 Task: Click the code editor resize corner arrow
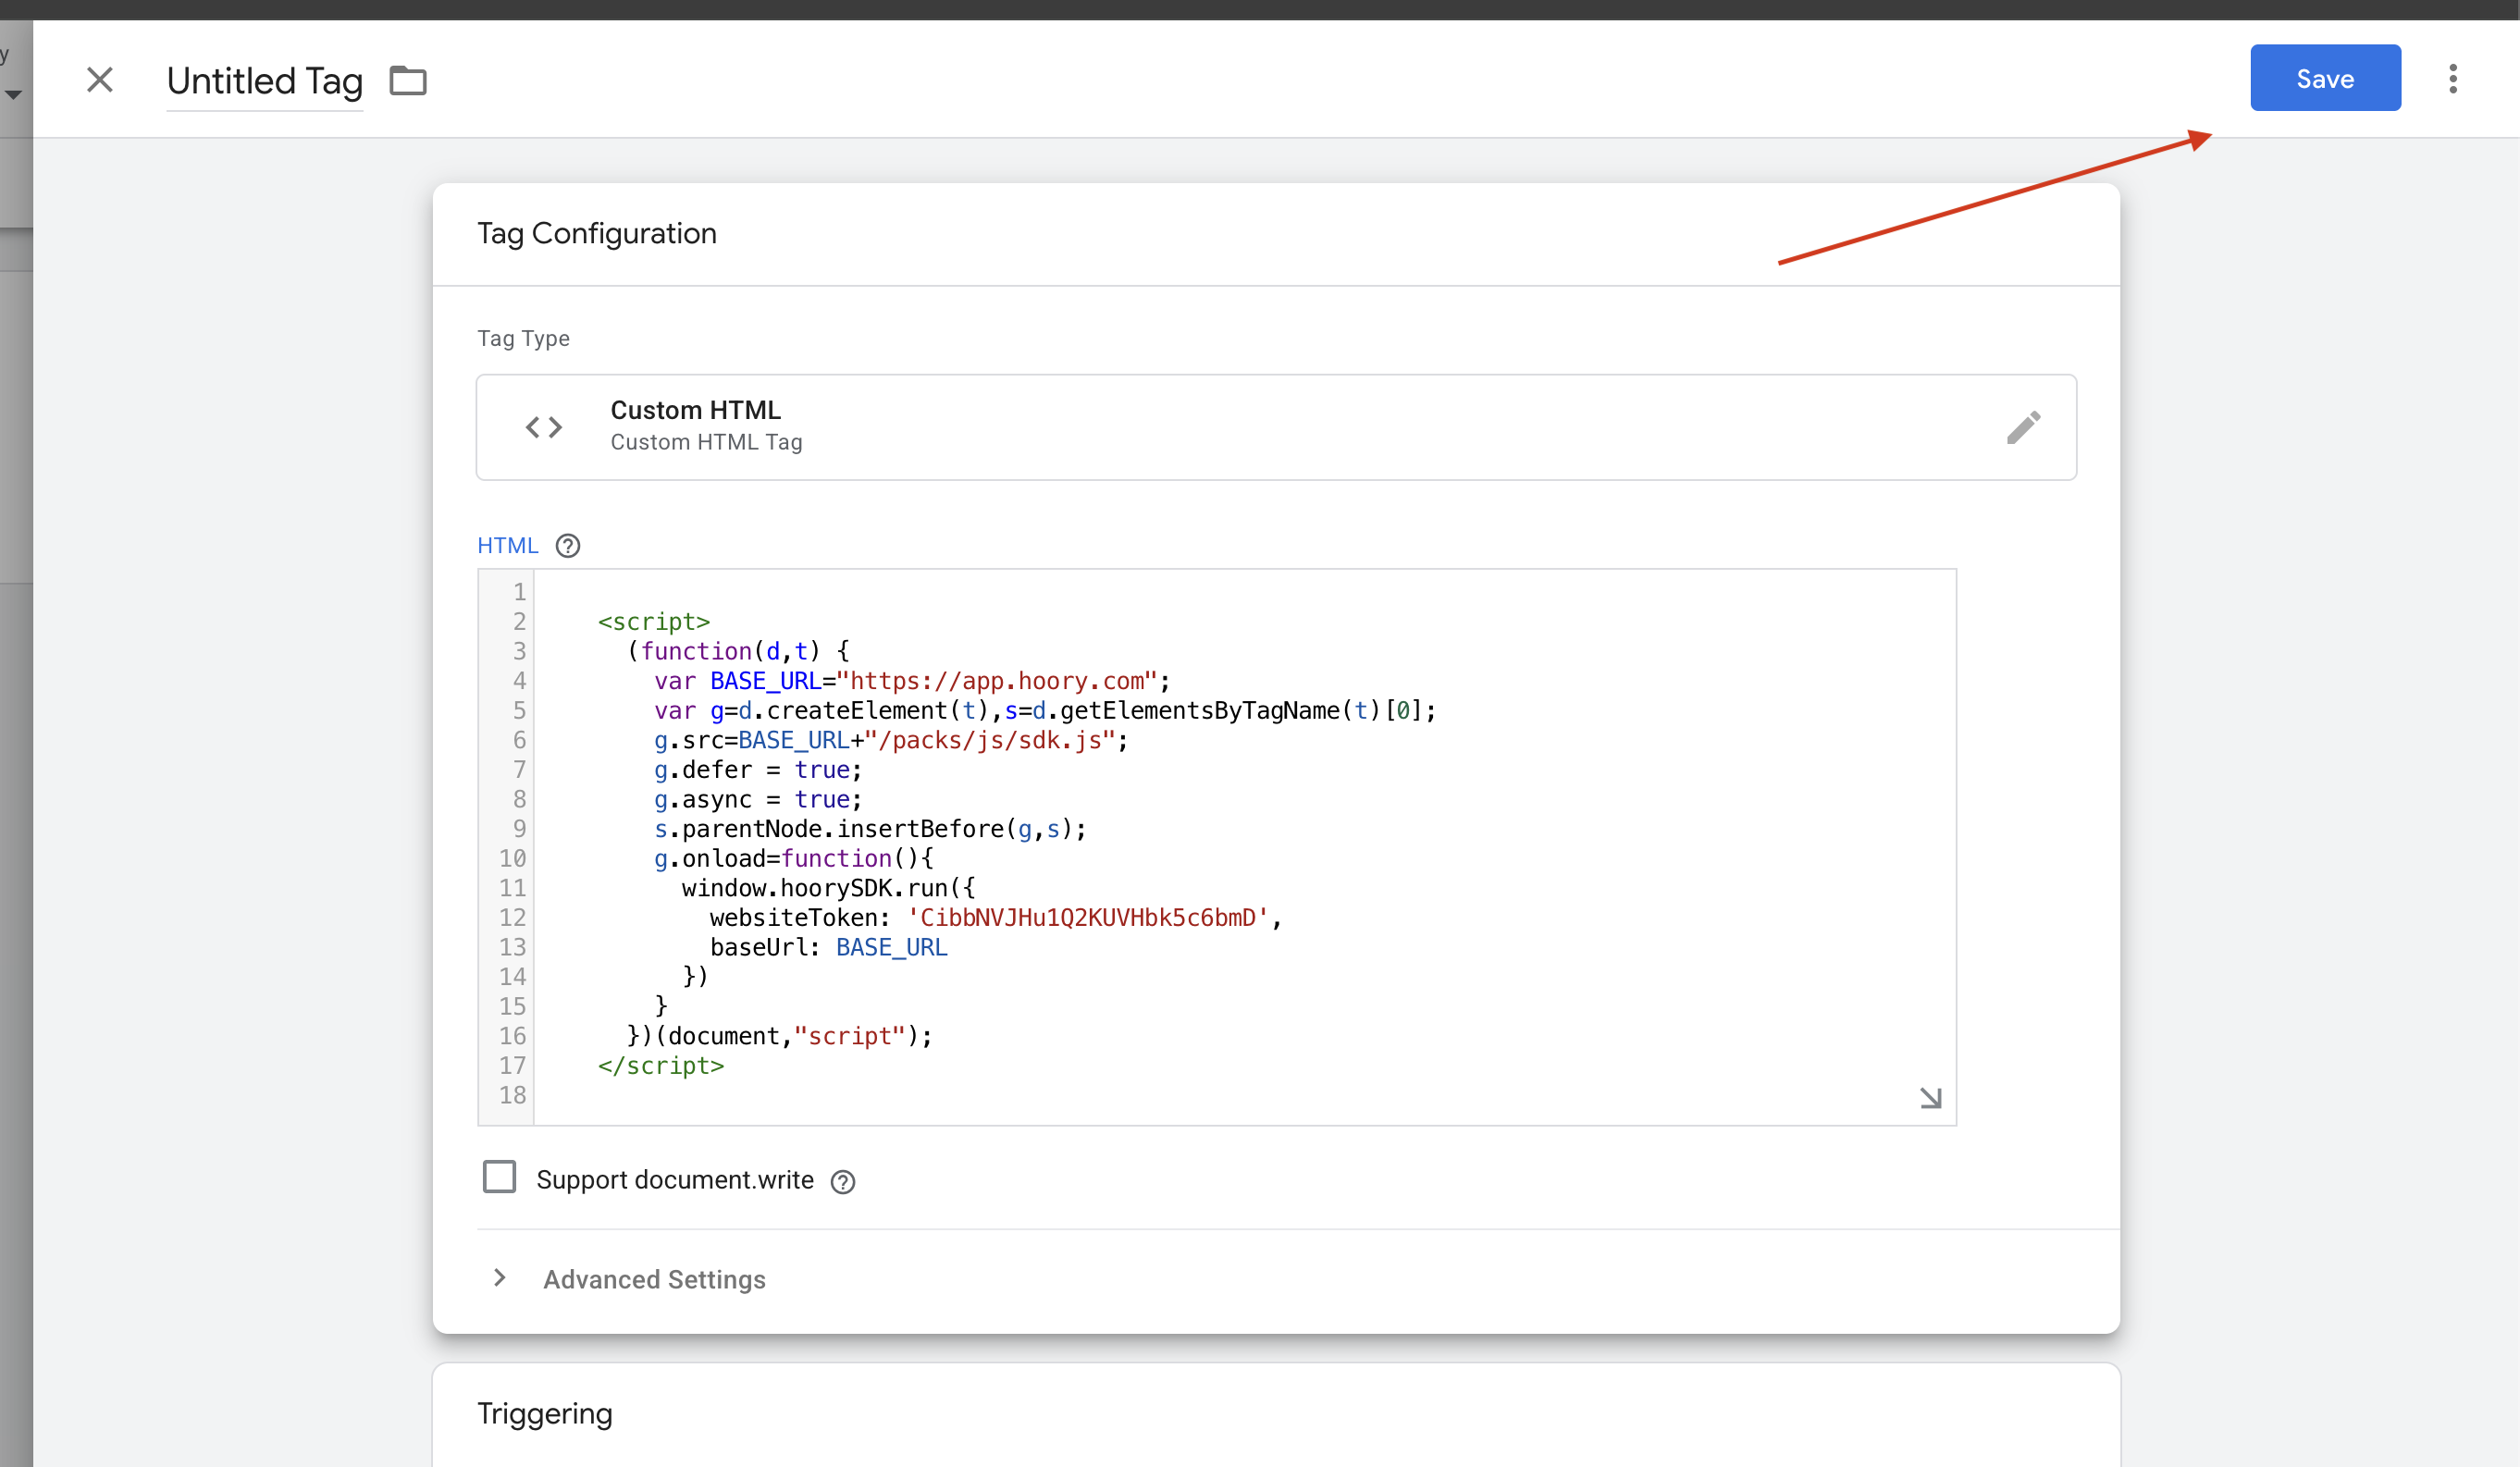click(x=1930, y=1098)
